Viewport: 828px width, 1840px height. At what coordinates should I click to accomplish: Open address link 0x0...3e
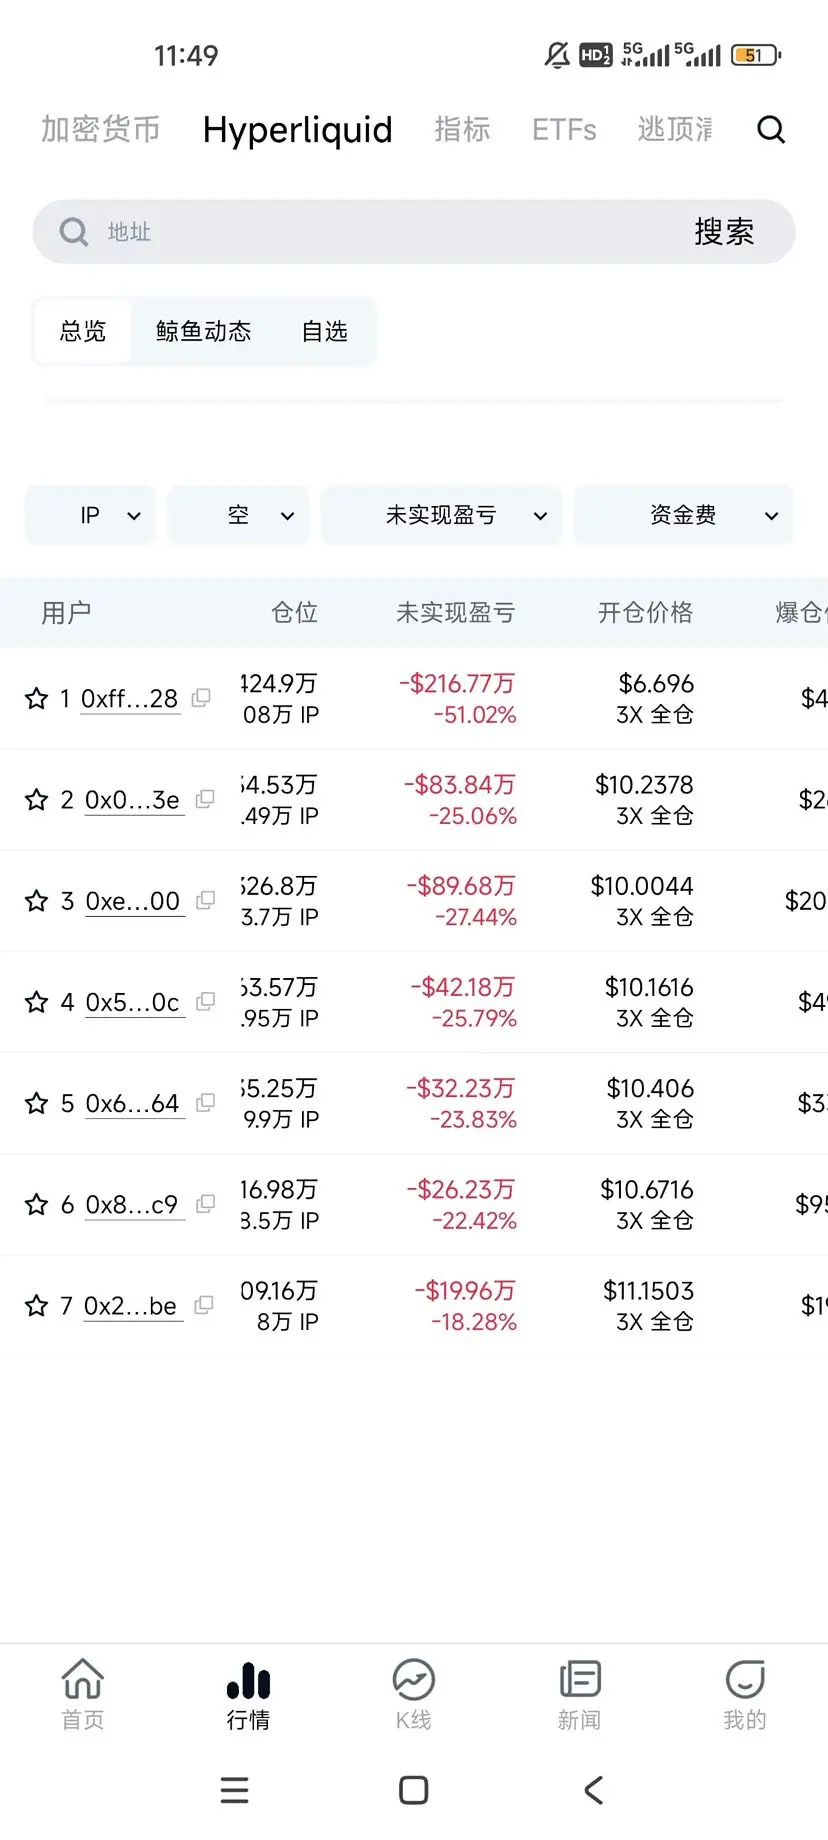tap(132, 800)
